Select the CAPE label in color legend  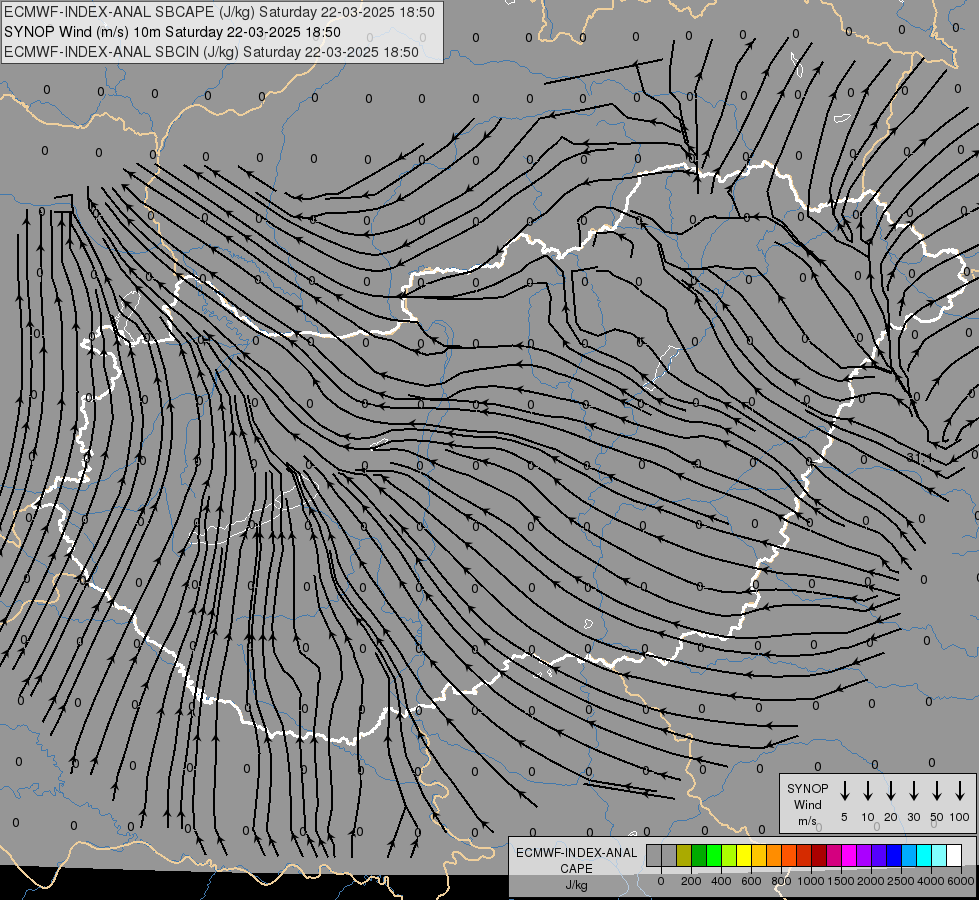[576, 869]
